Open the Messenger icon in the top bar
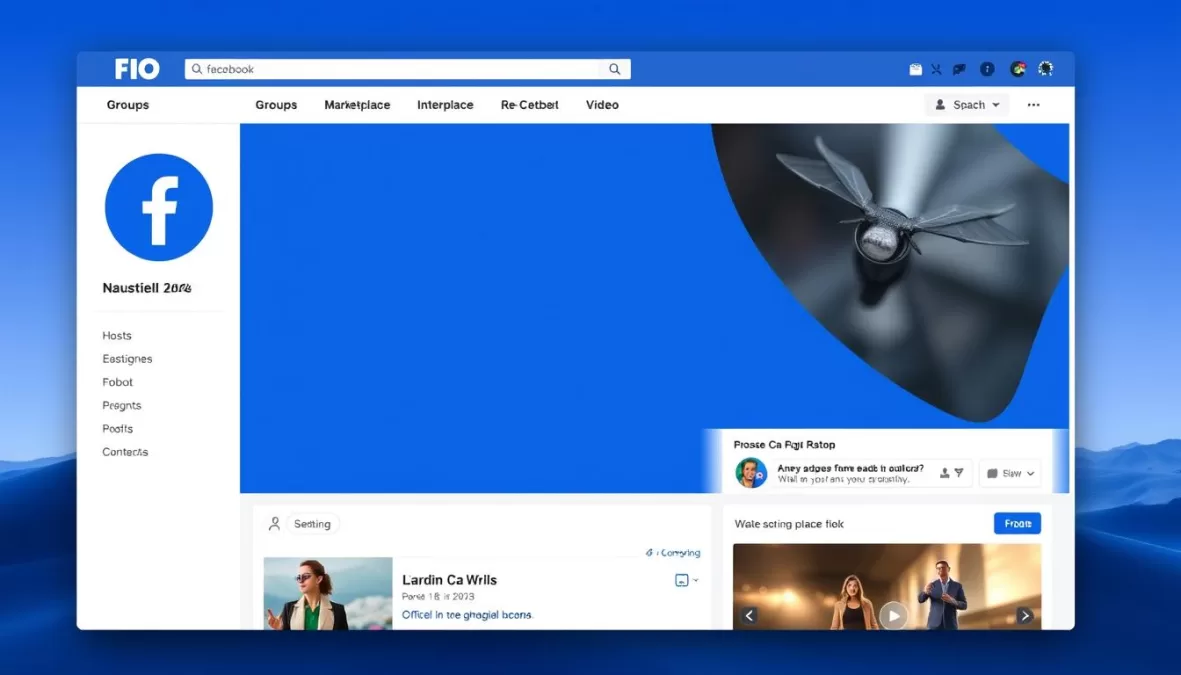Viewport: 1181px width, 675px height. pos(958,68)
